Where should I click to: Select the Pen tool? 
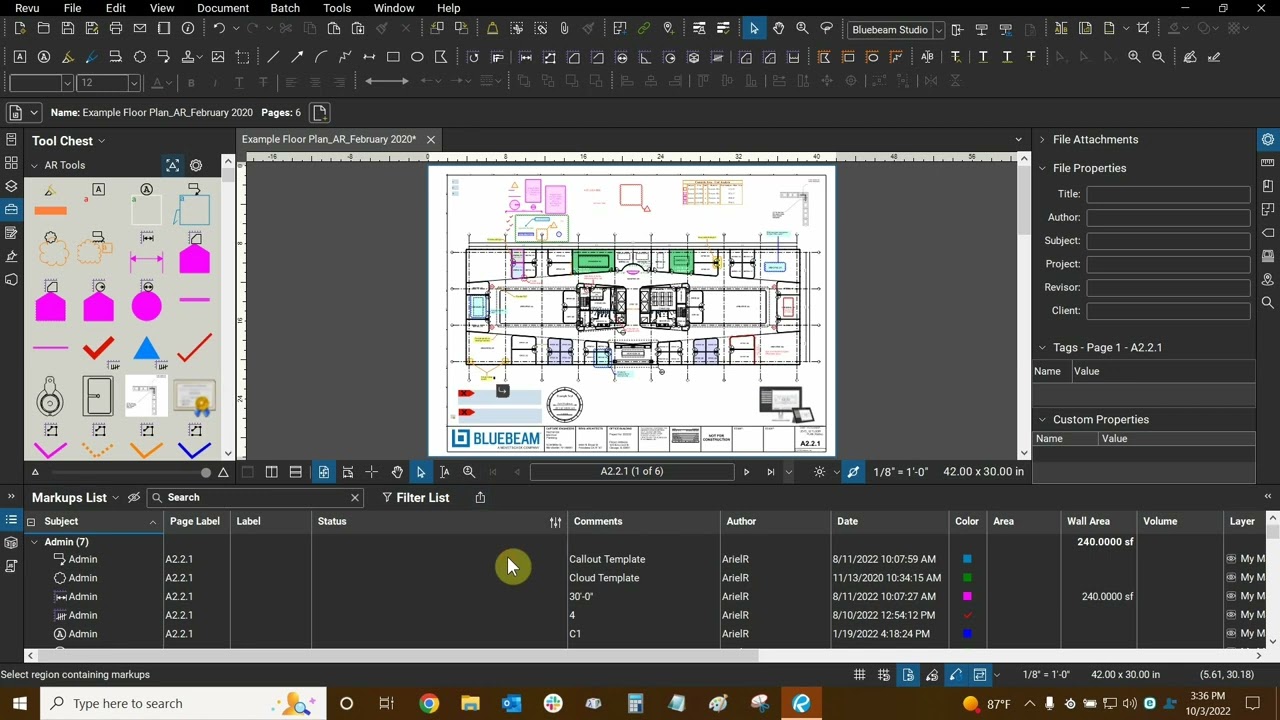pos(92,57)
